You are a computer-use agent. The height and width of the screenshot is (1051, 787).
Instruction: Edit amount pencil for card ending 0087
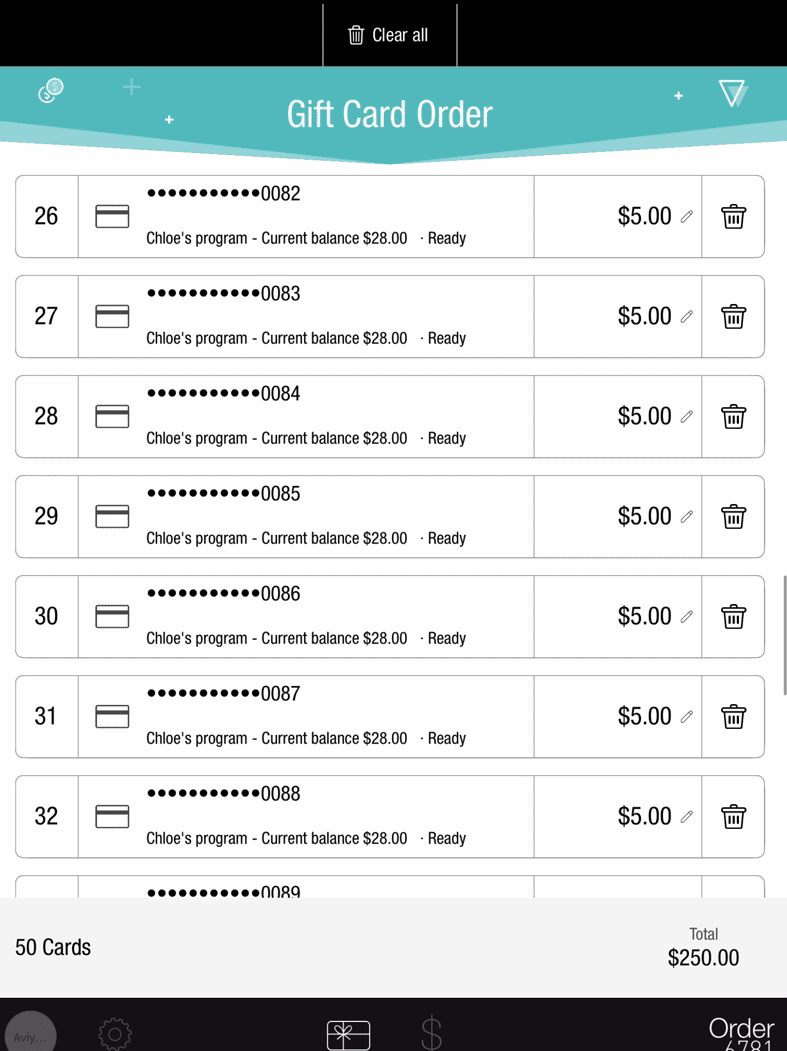point(686,717)
